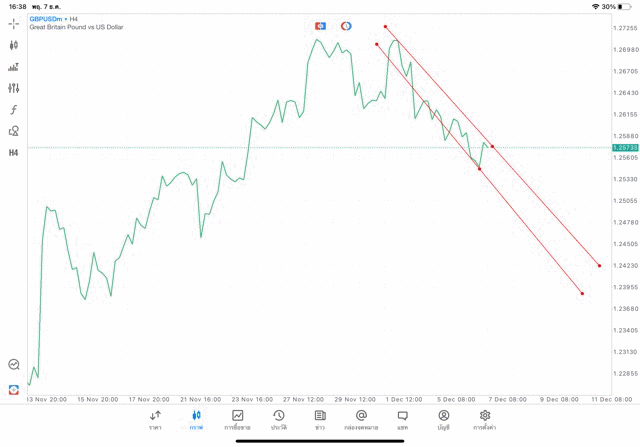Switch to the Quotes (ราคา) tab
Screen dimensions: 640x447
click(155, 419)
